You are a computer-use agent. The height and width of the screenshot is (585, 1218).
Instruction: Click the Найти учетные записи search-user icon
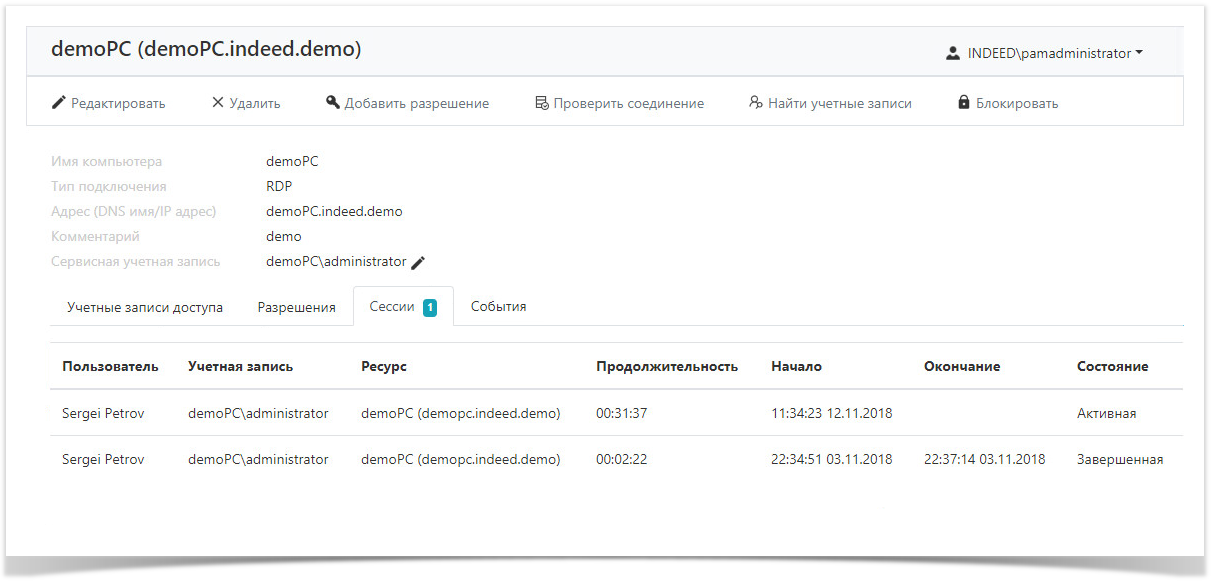pos(756,103)
